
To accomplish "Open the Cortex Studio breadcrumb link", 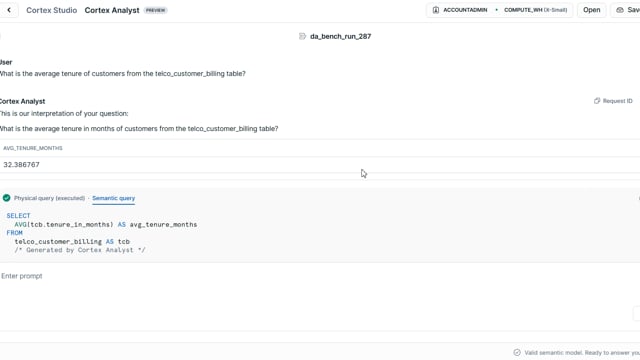I will (51, 10).
